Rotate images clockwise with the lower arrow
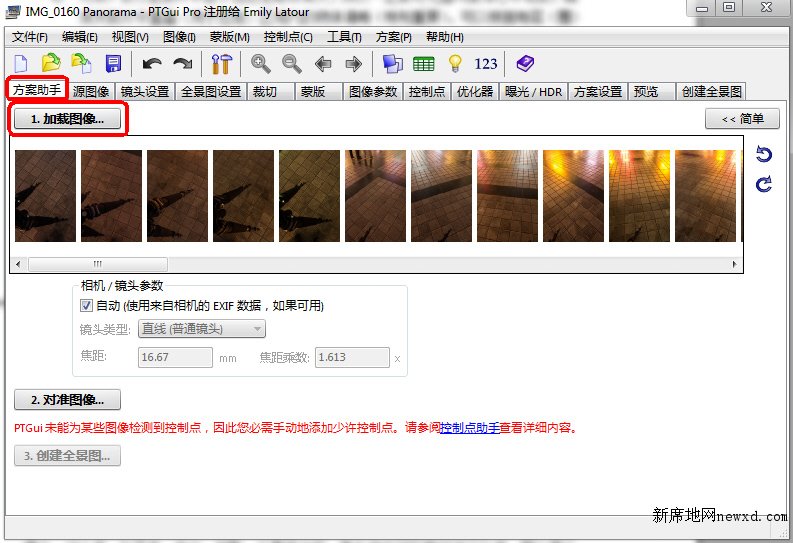 click(x=764, y=184)
